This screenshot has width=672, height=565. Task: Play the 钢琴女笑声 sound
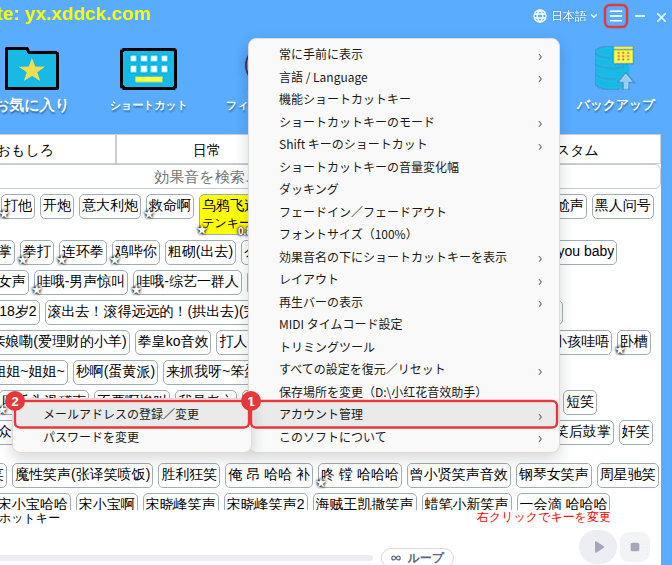[x=554, y=475]
